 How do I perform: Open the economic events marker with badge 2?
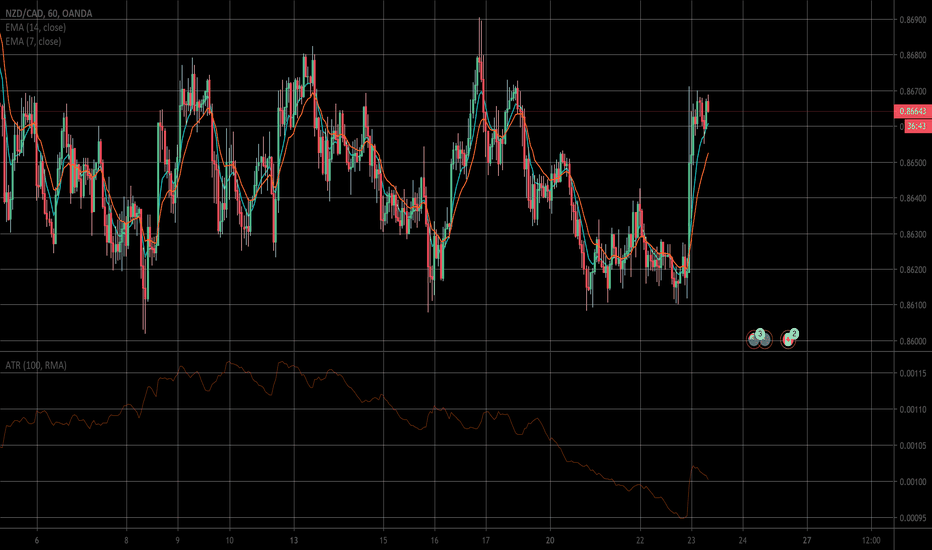[789, 339]
